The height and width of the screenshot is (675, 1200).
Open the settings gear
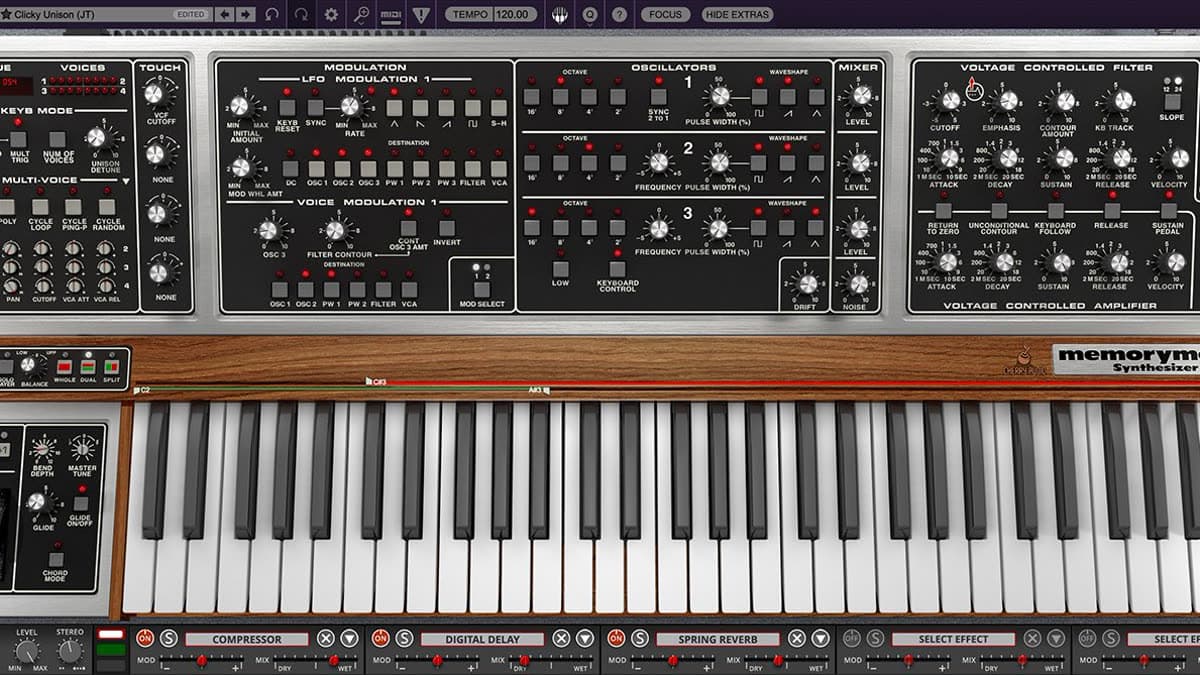click(331, 15)
